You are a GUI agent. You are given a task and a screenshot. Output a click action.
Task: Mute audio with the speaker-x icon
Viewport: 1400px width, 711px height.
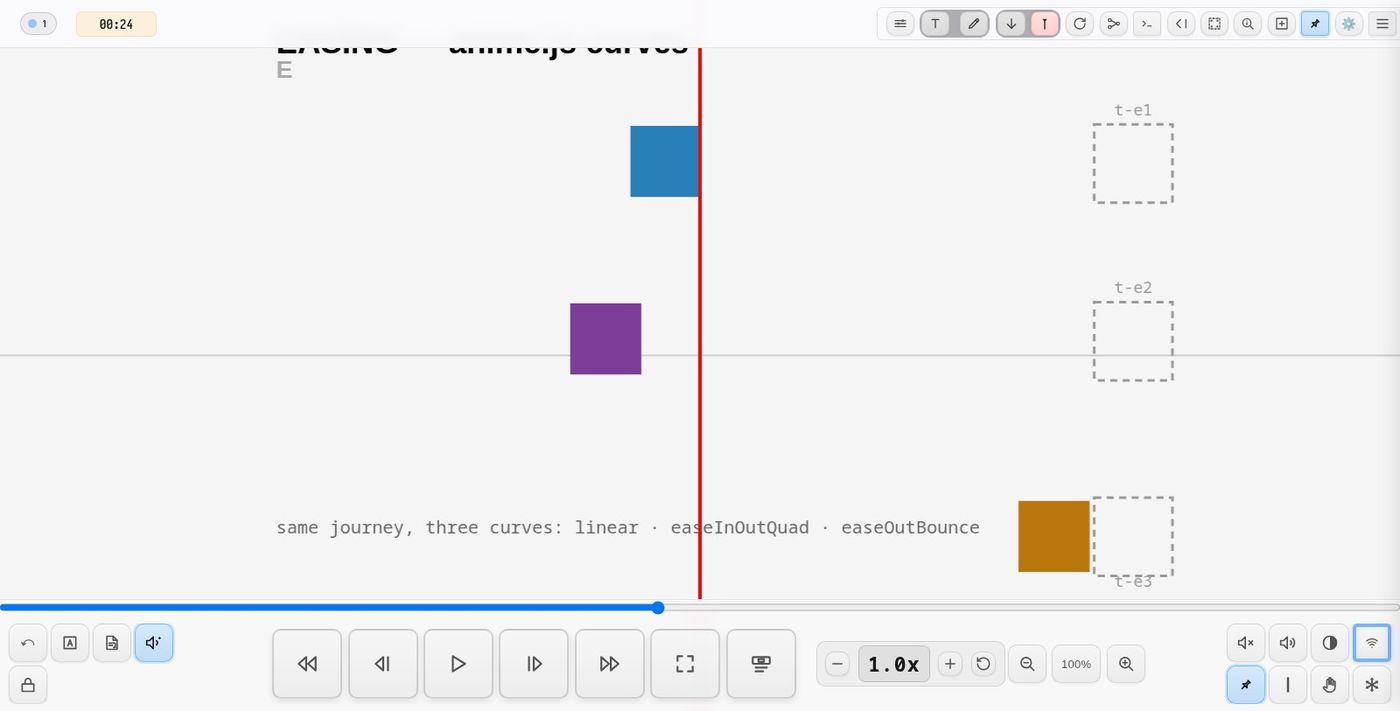tap(1246, 643)
